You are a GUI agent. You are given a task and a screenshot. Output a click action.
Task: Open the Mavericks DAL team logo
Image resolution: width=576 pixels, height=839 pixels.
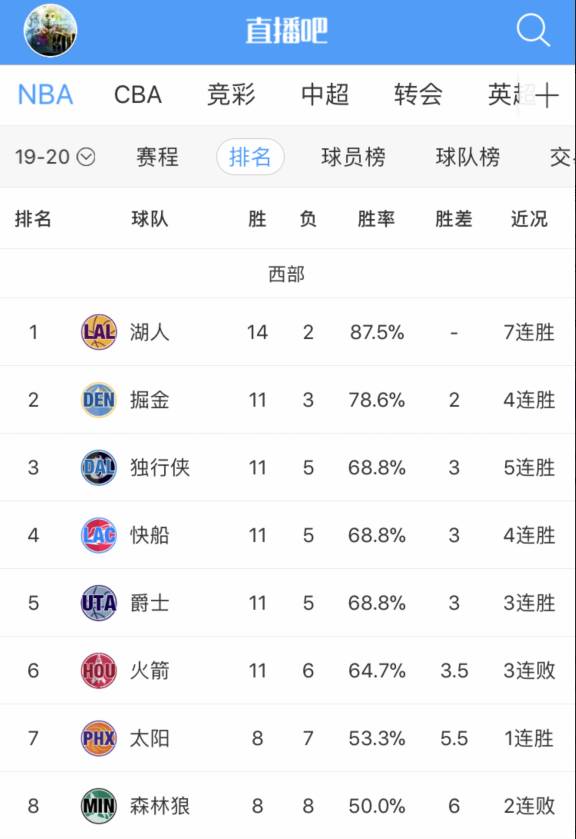(x=98, y=468)
